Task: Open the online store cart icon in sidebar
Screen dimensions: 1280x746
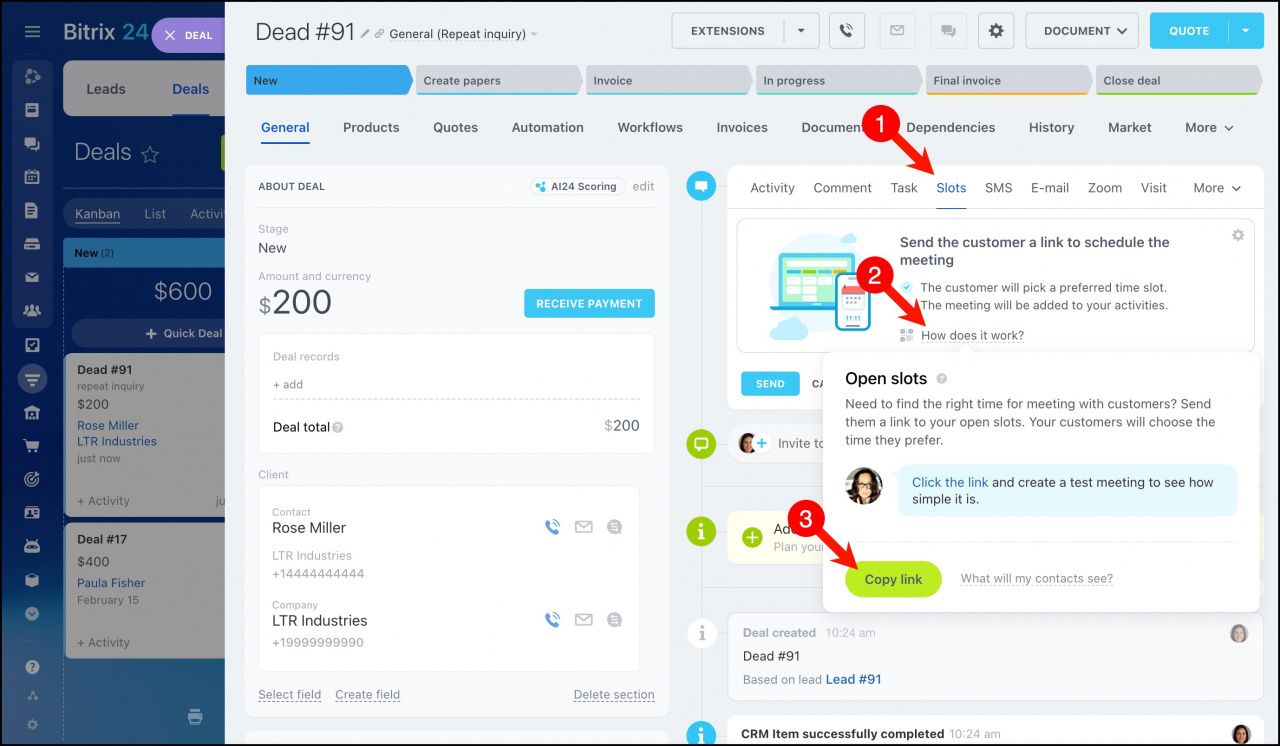Action: click(32, 446)
